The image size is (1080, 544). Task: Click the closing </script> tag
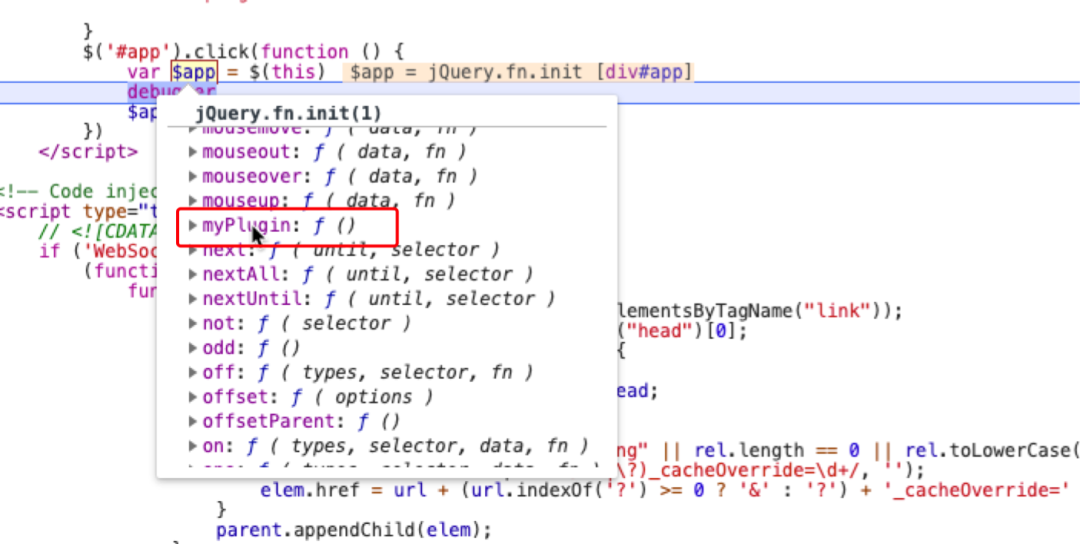coord(88,151)
